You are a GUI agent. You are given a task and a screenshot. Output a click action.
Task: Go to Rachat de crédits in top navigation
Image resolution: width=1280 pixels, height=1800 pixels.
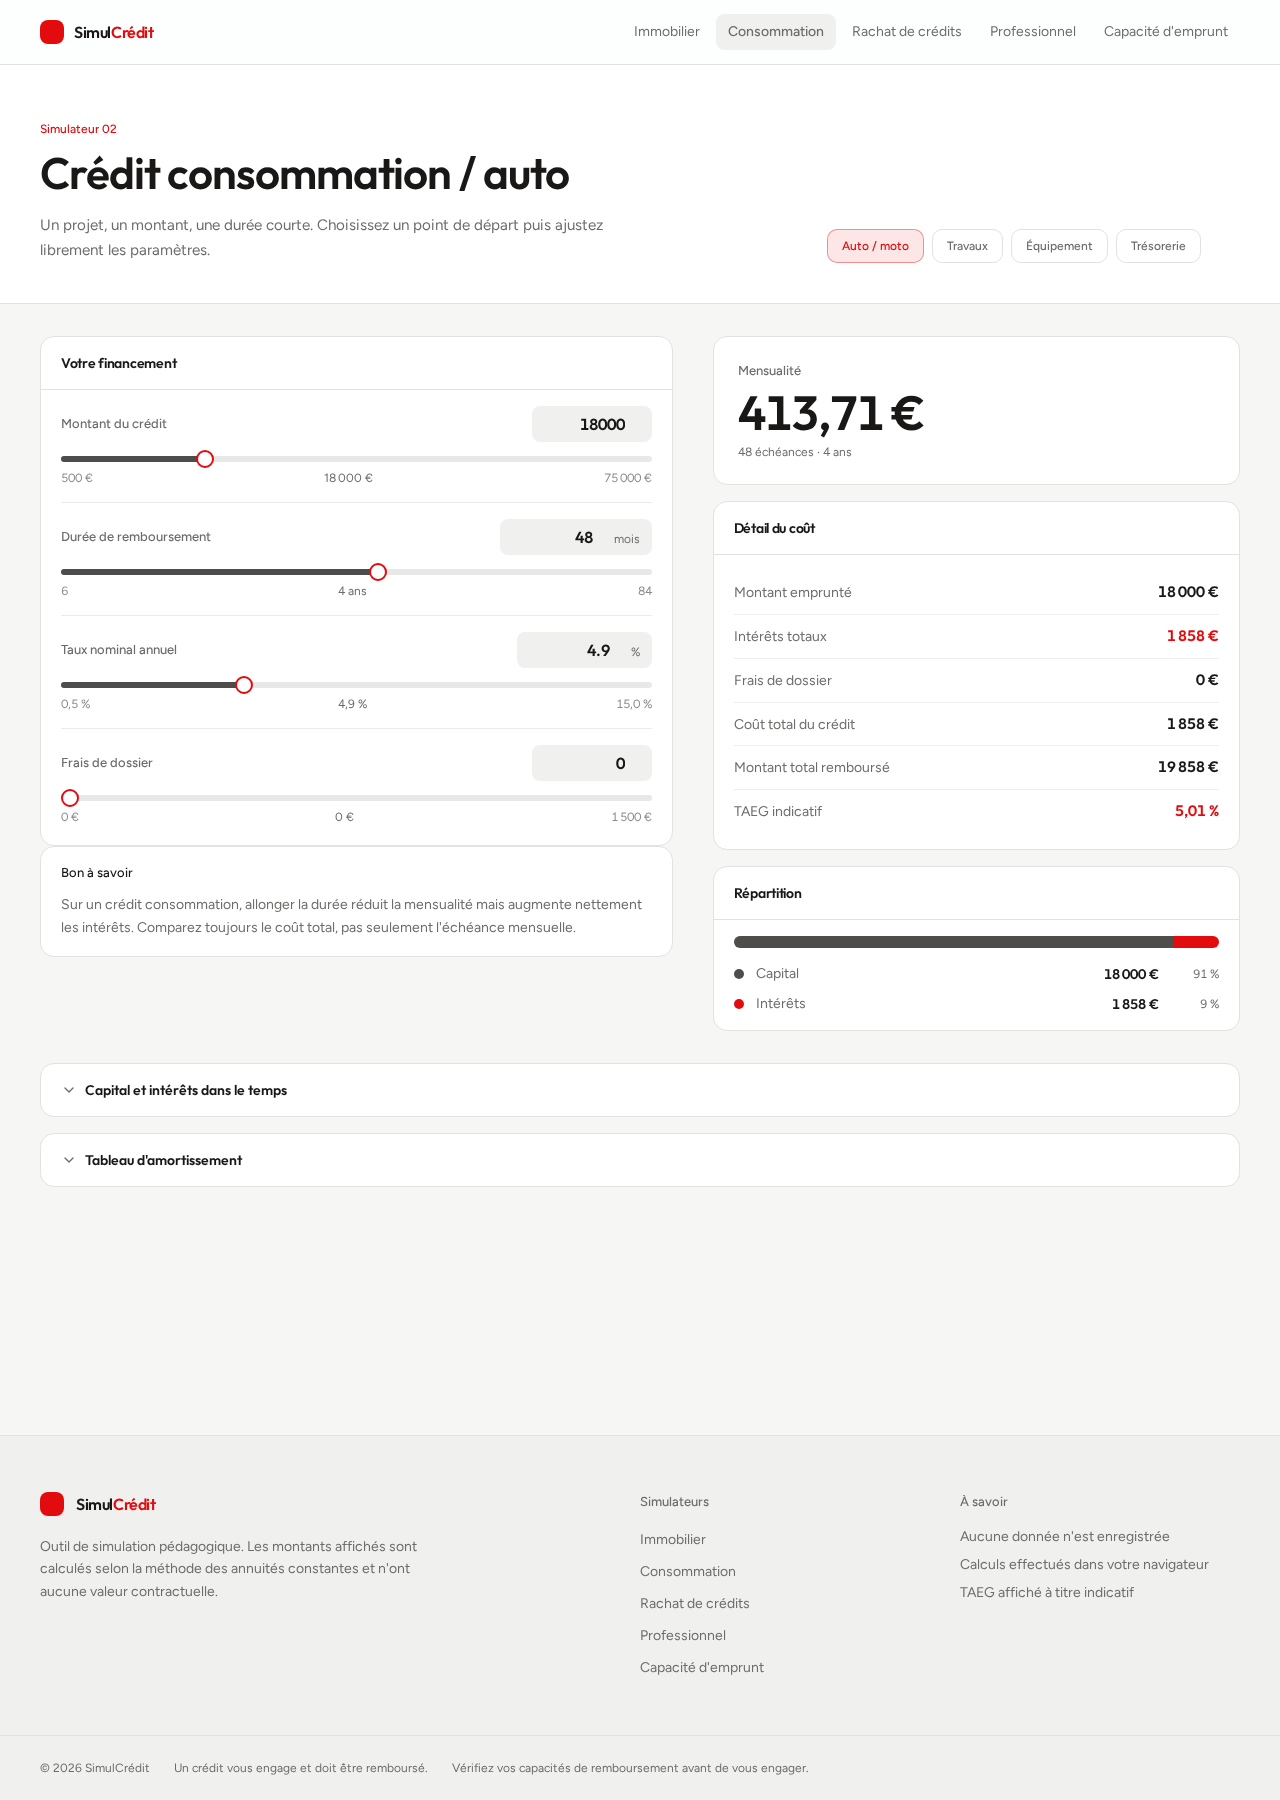(907, 32)
